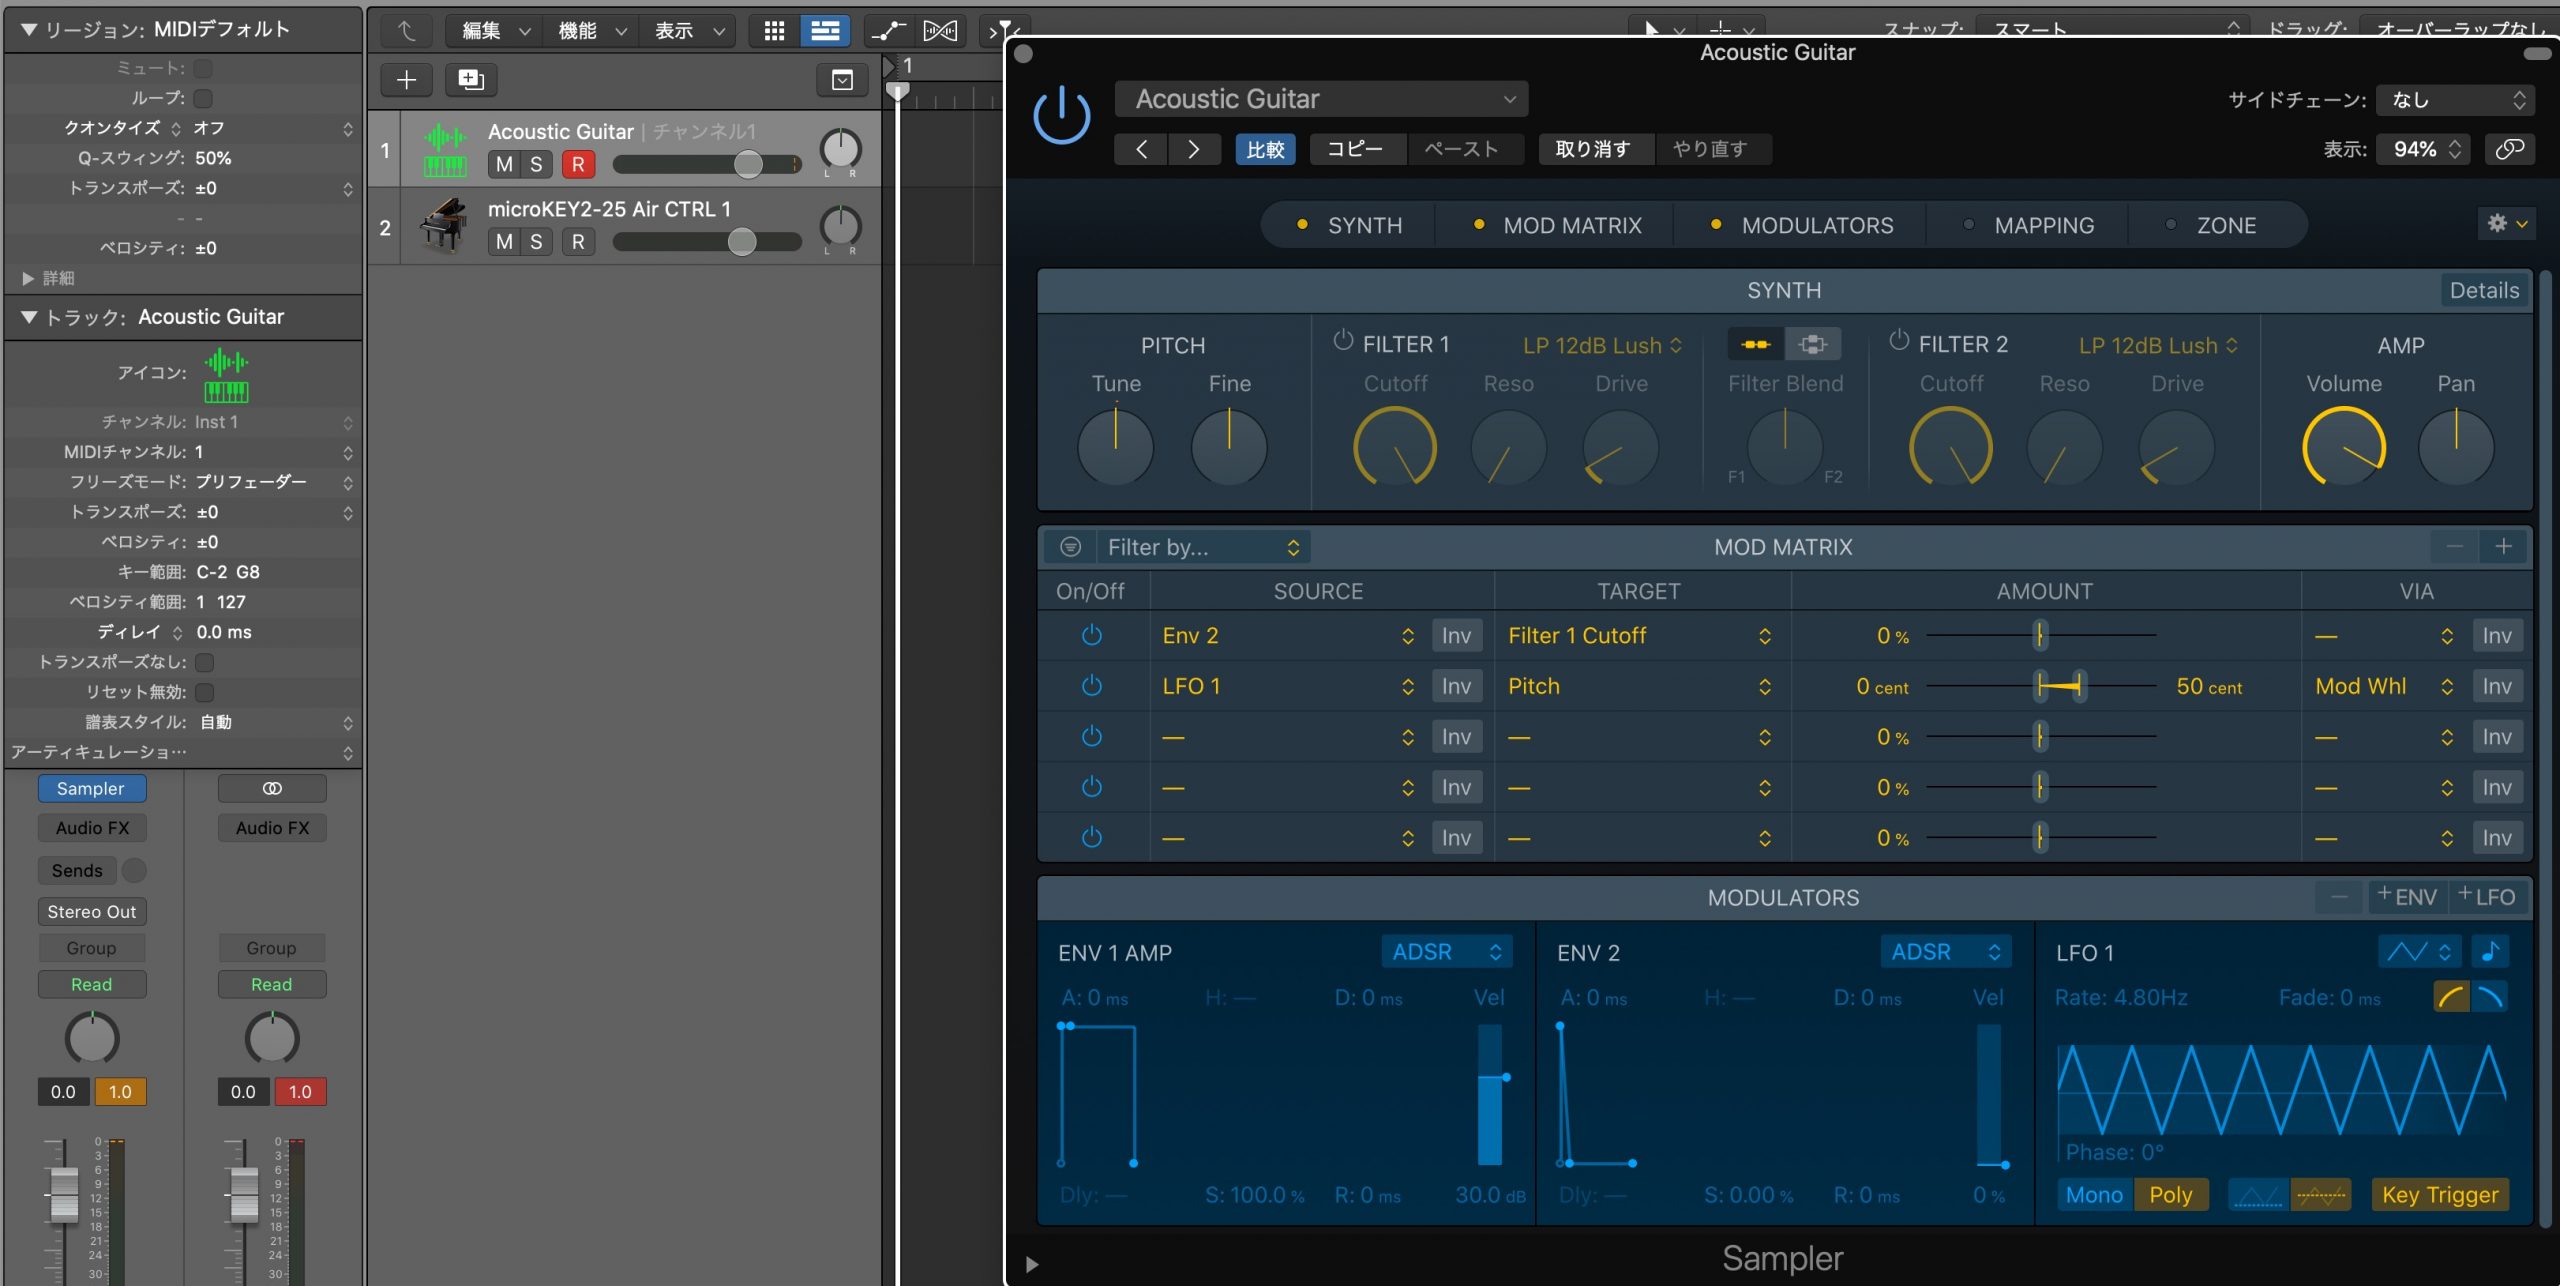Open the Filter 1 Cutoff target dropdown
The image size is (2560, 1286).
click(1639, 635)
